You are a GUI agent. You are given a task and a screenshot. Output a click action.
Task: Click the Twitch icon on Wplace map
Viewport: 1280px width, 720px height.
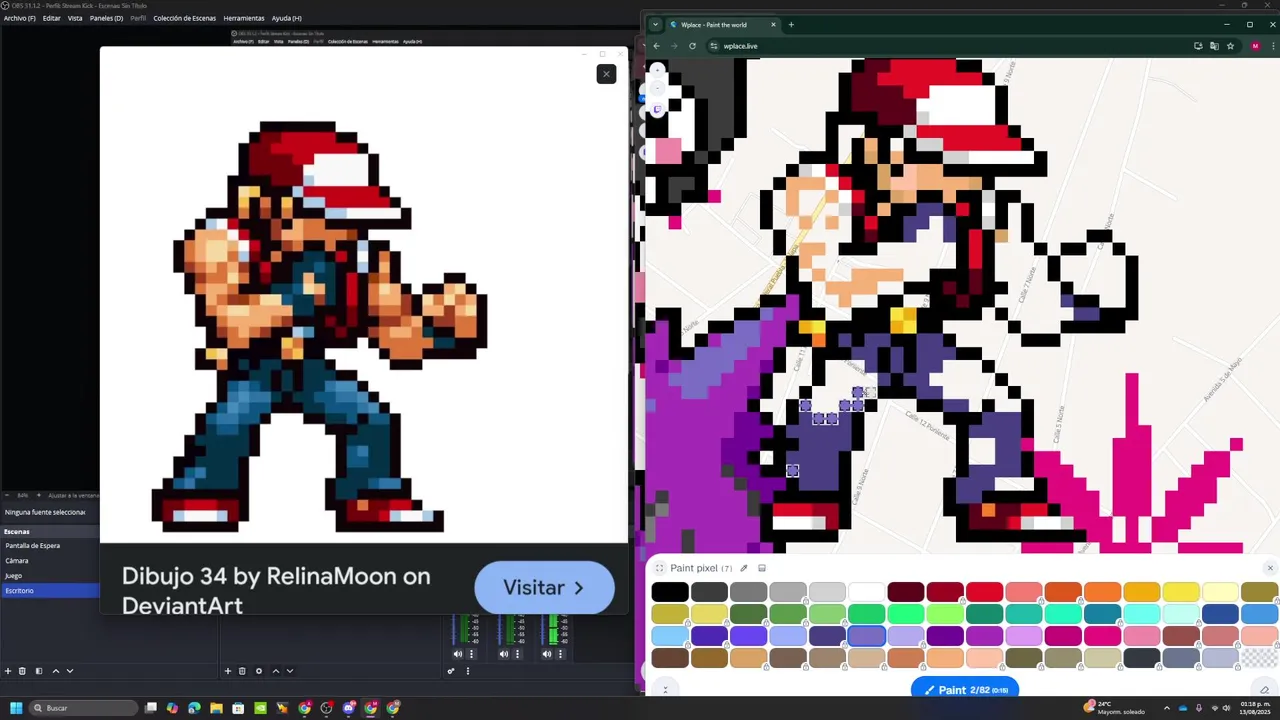(657, 109)
